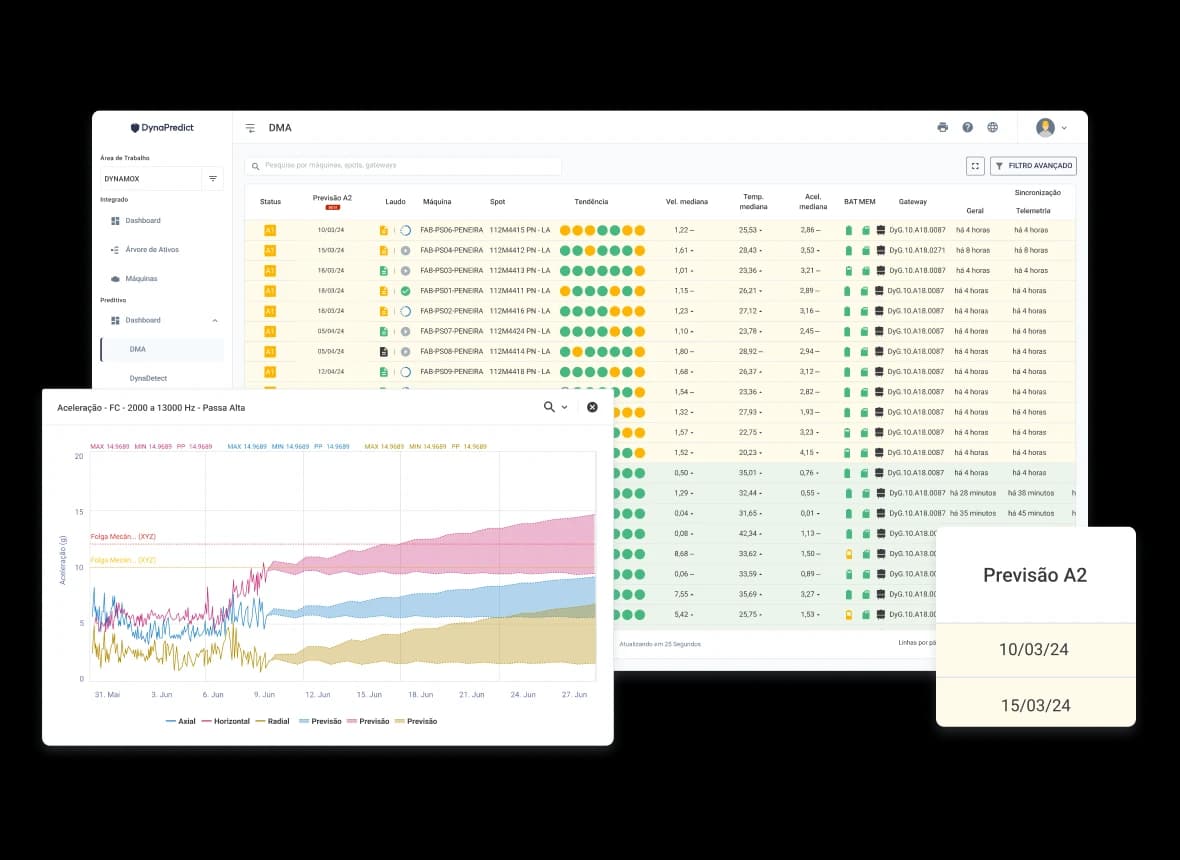The height and width of the screenshot is (860, 1180).
Task: Click the globe language icon
Action: (x=992, y=127)
